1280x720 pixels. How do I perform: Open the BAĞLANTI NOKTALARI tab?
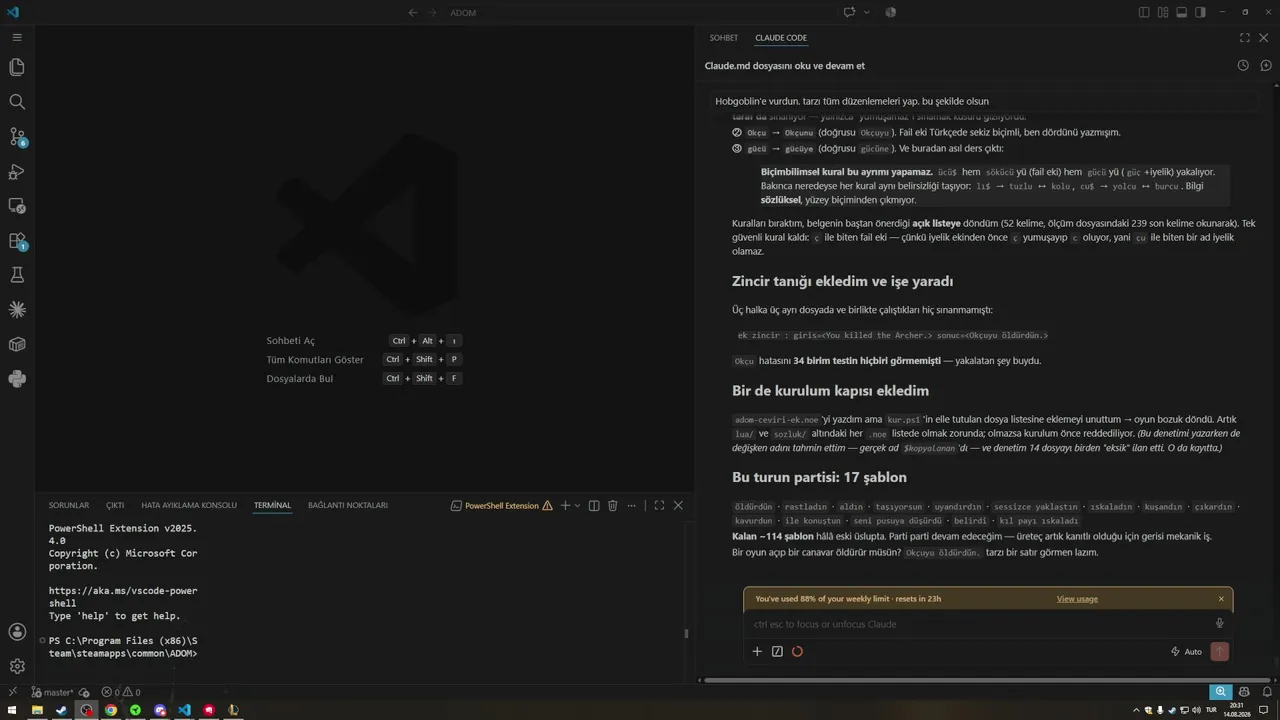pos(348,506)
